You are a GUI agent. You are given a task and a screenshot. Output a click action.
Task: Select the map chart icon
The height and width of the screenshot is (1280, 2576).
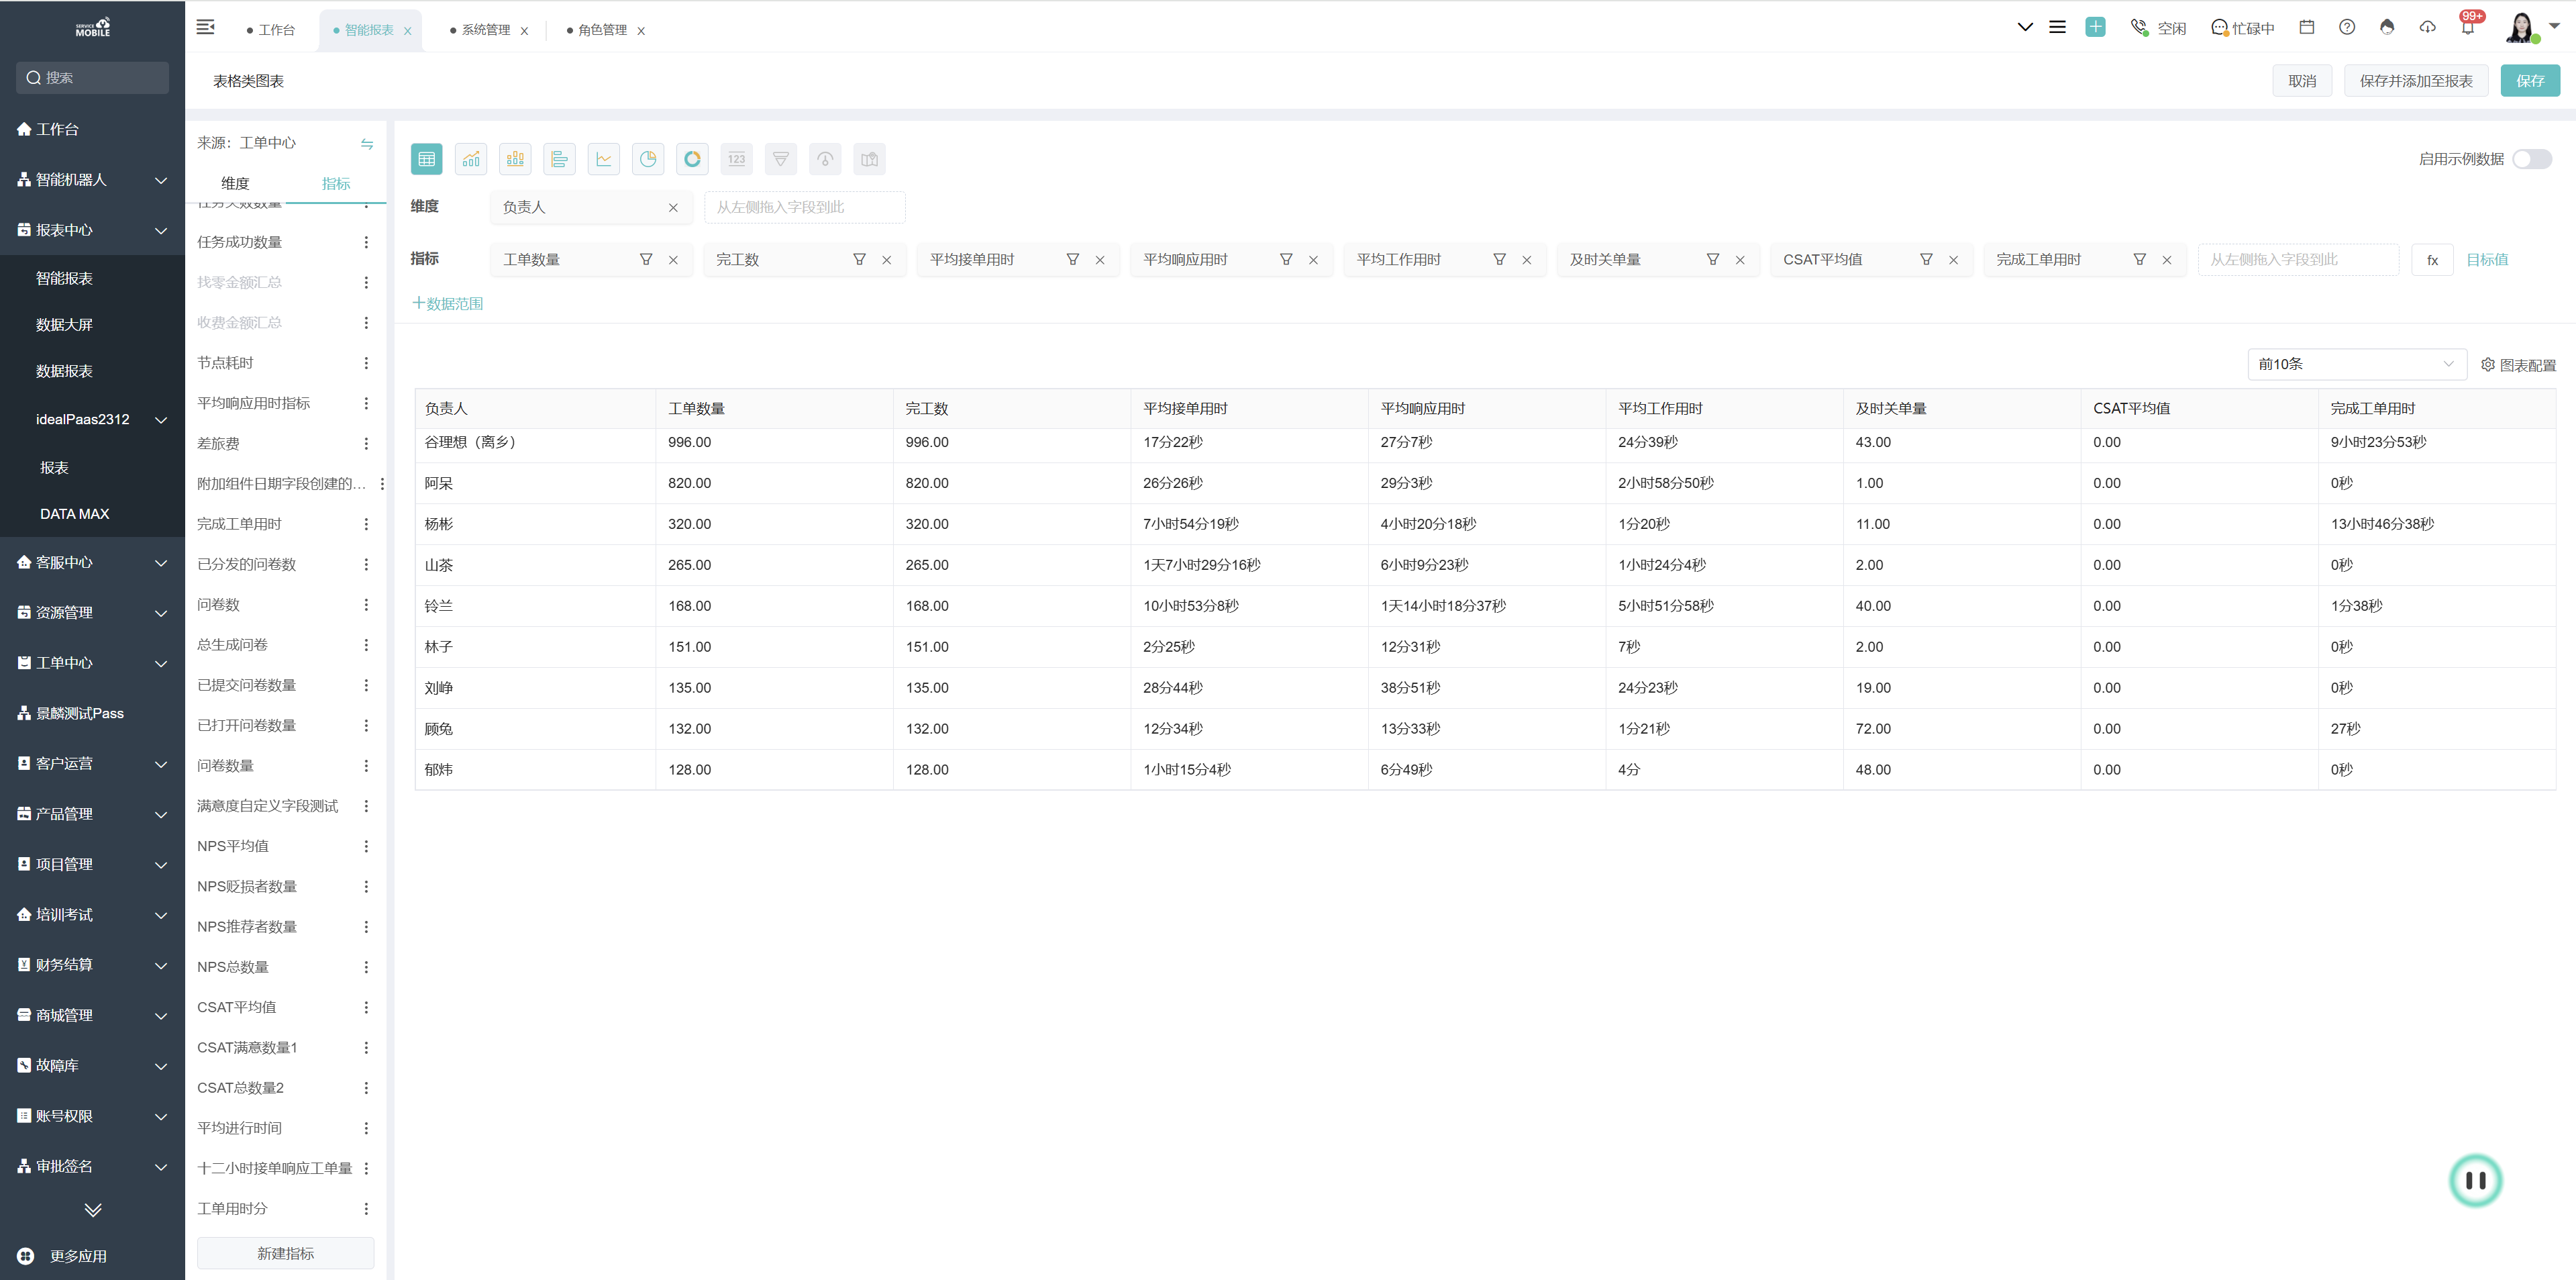pos(870,159)
